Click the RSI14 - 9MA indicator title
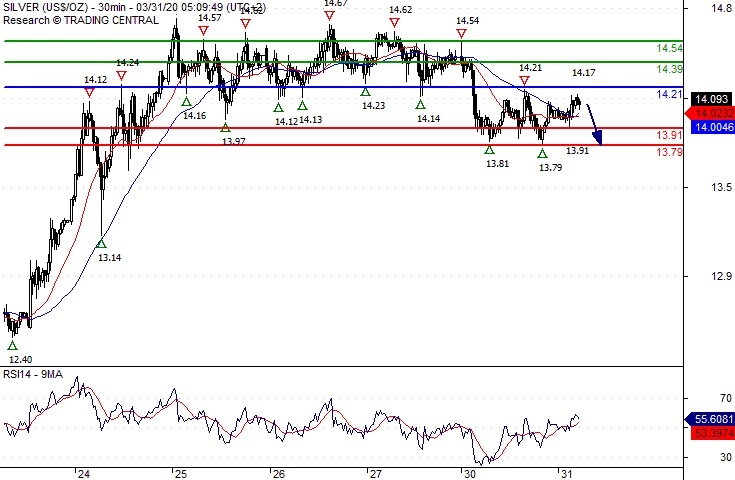This screenshot has width=735, height=480. pos(33,375)
